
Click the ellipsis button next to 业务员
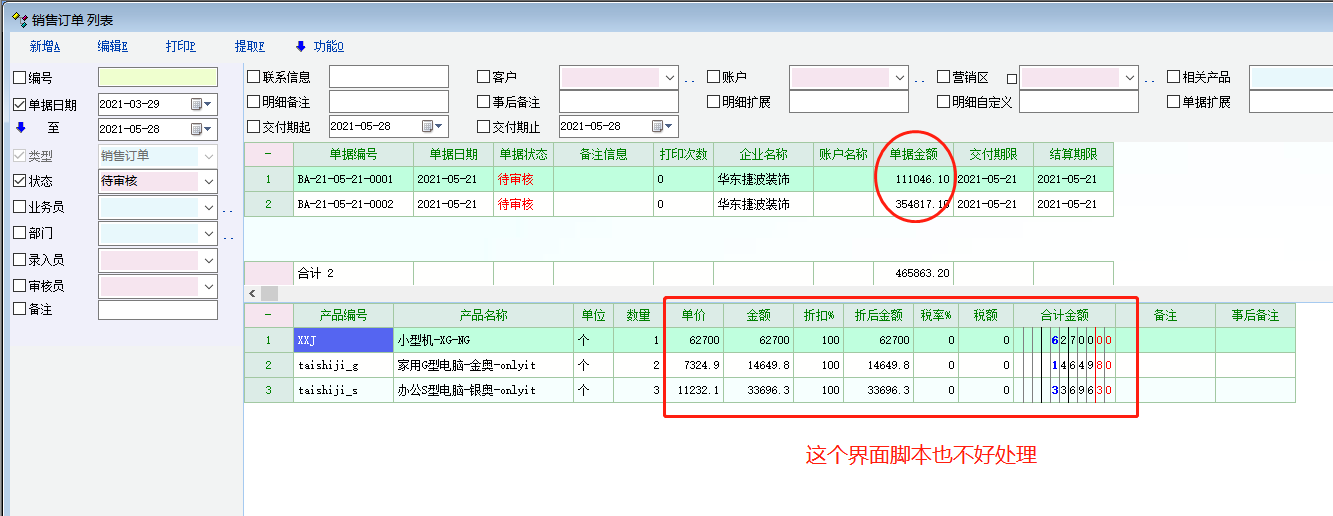point(227,210)
